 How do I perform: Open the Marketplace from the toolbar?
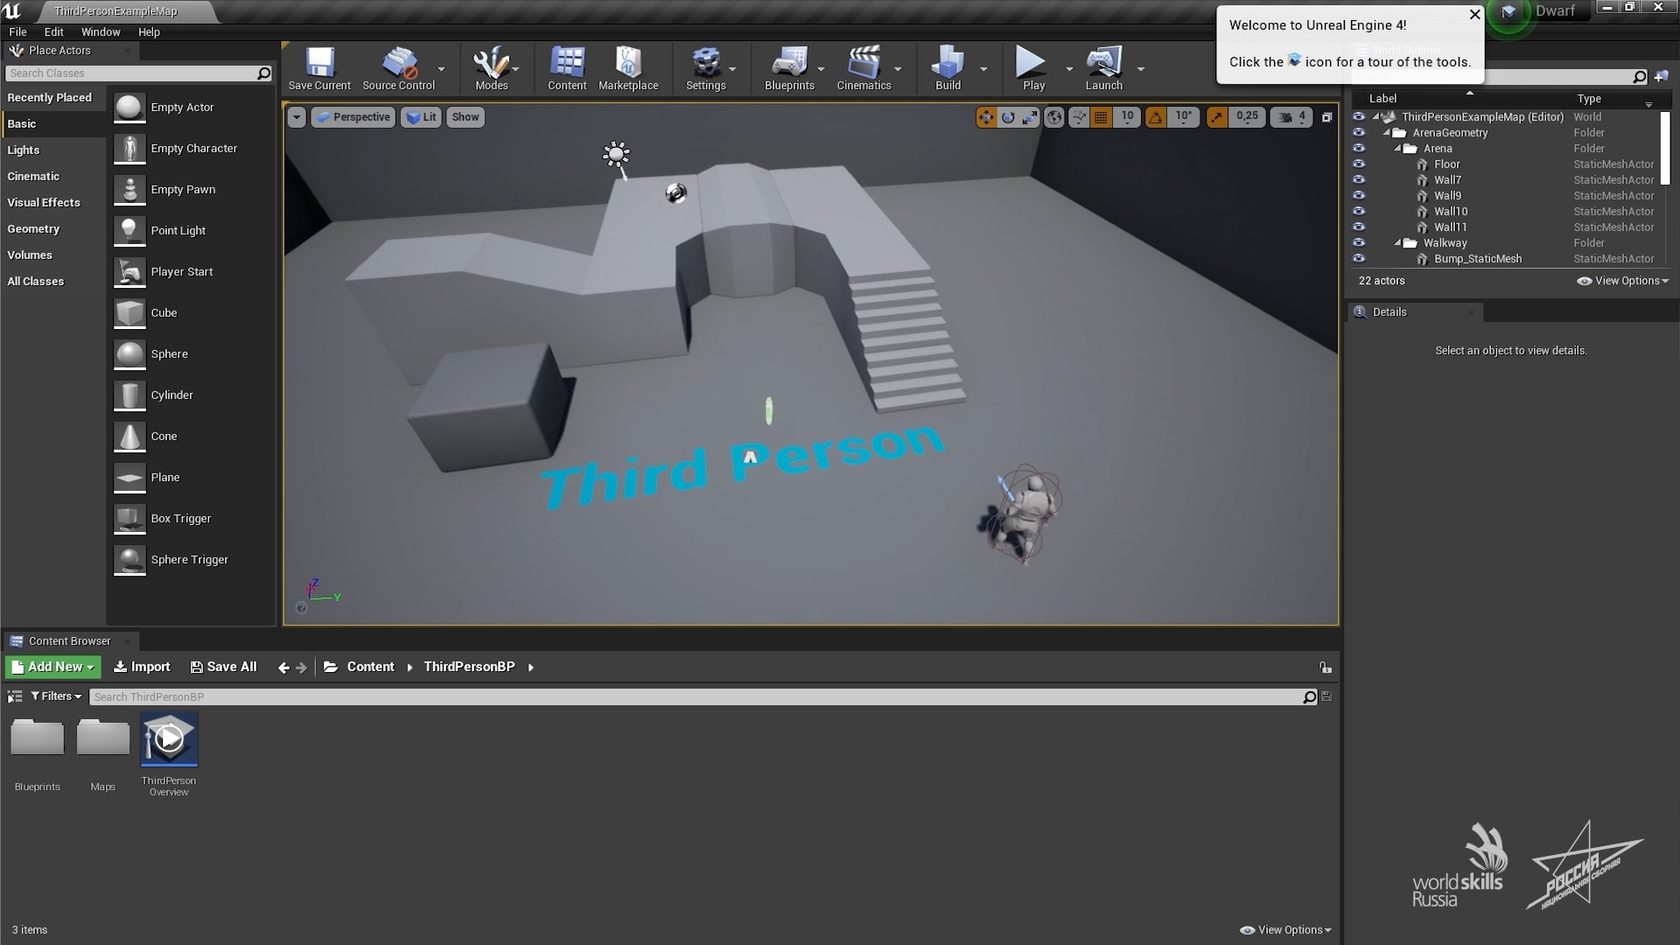pyautogui.click(x=628, y=68)
